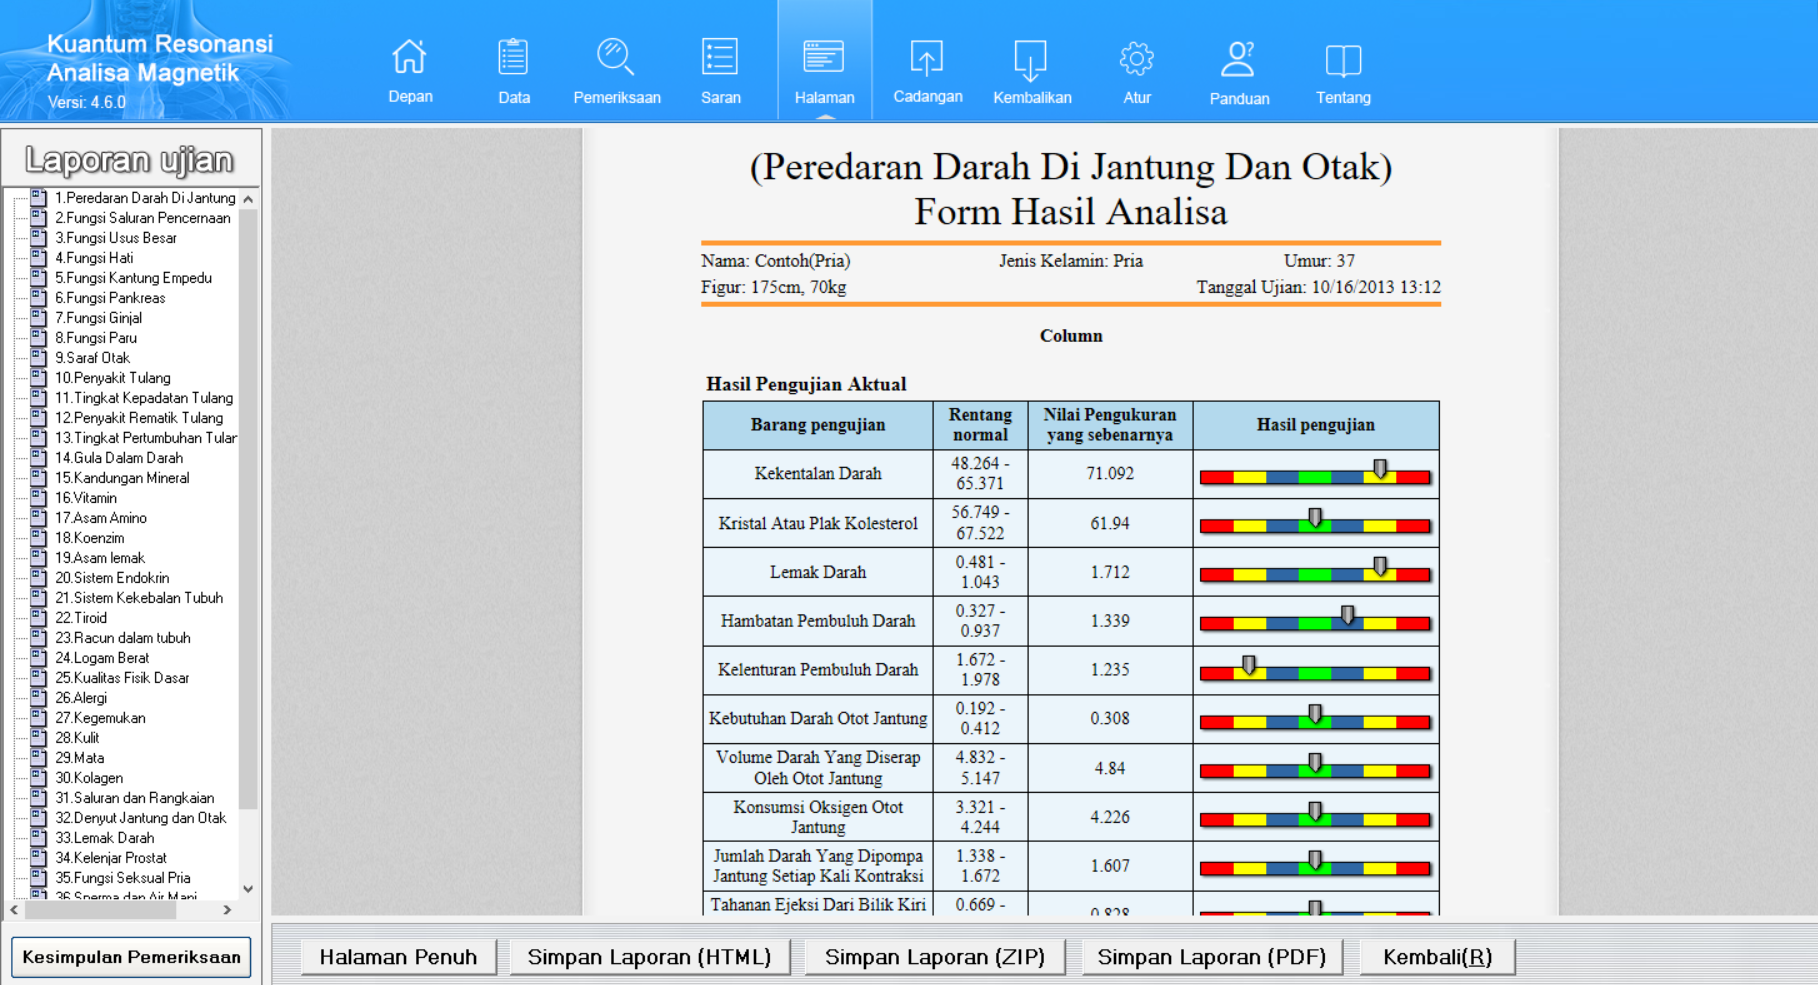Click the Cadangan backup icon
This screenshot has height=985, width=1818.
pyautogui.click(x=927, y=58)
